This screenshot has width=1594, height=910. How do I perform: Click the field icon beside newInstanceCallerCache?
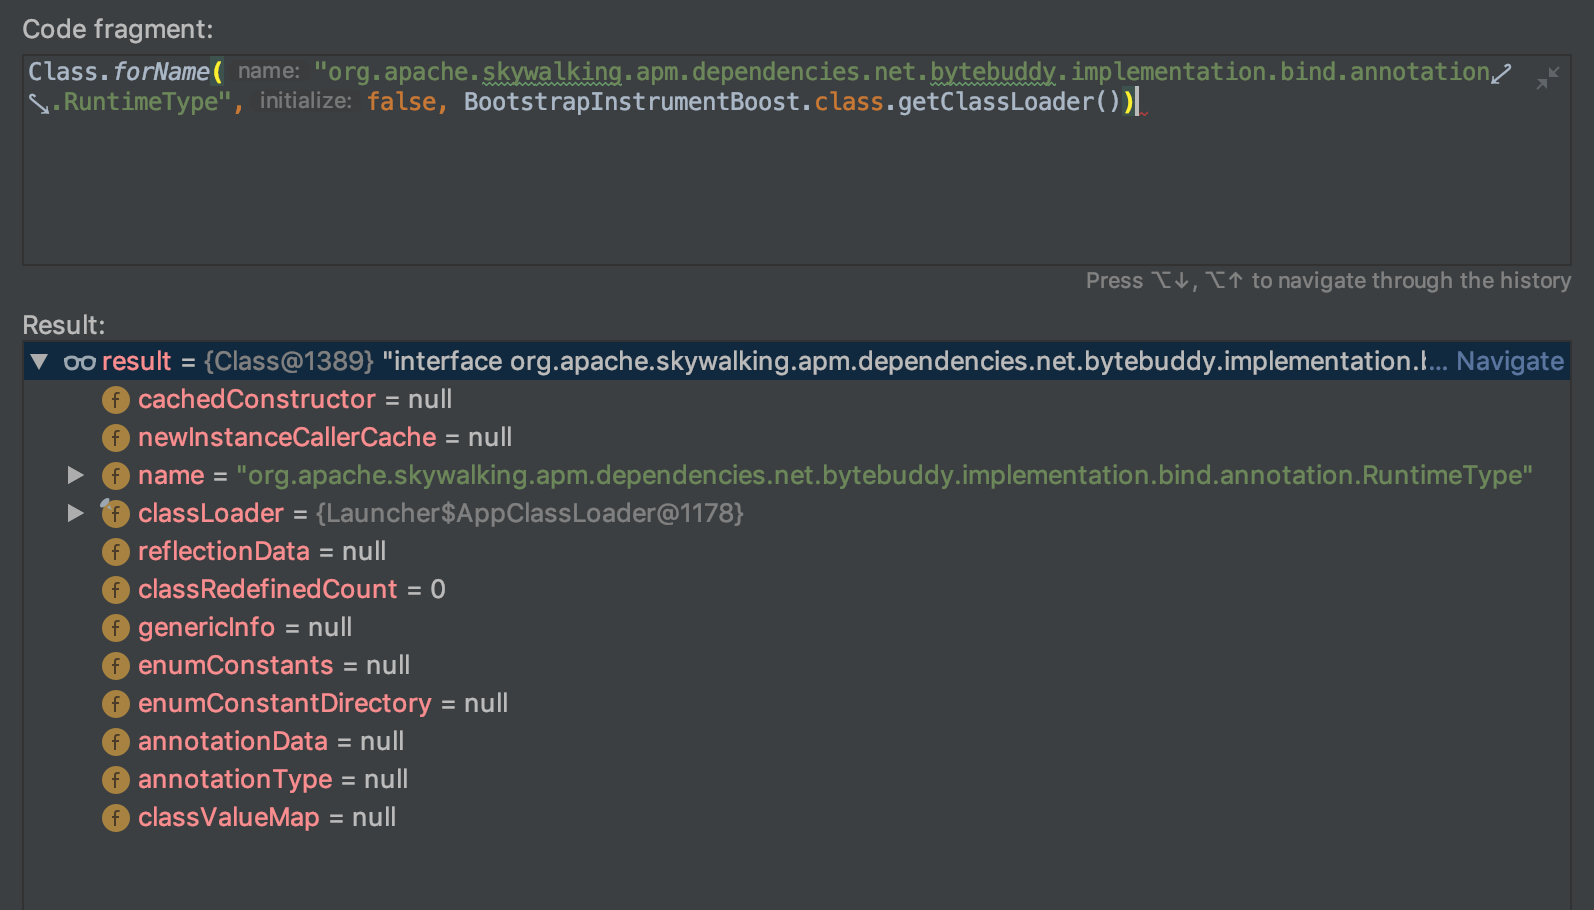pyautogui.click(x=116, y=437)
